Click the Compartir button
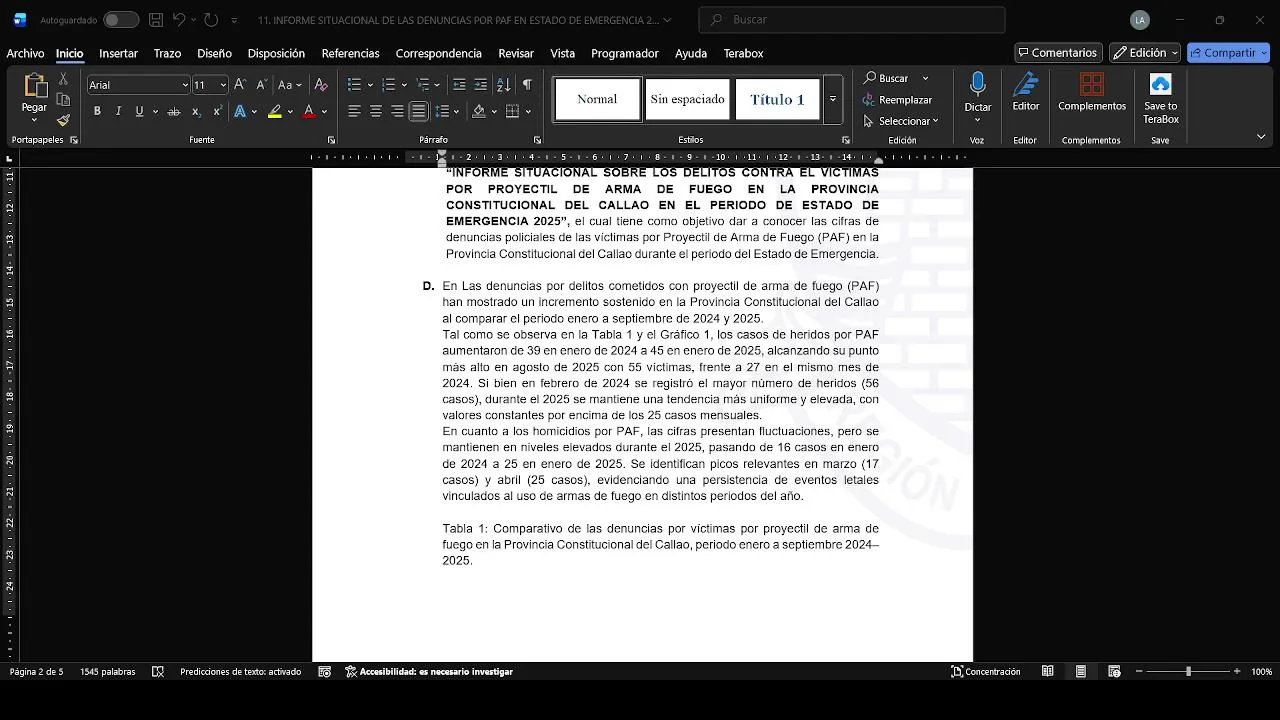Viewport: 1280px width, 720px height. pyautogui.click(x=1228, y=53)
